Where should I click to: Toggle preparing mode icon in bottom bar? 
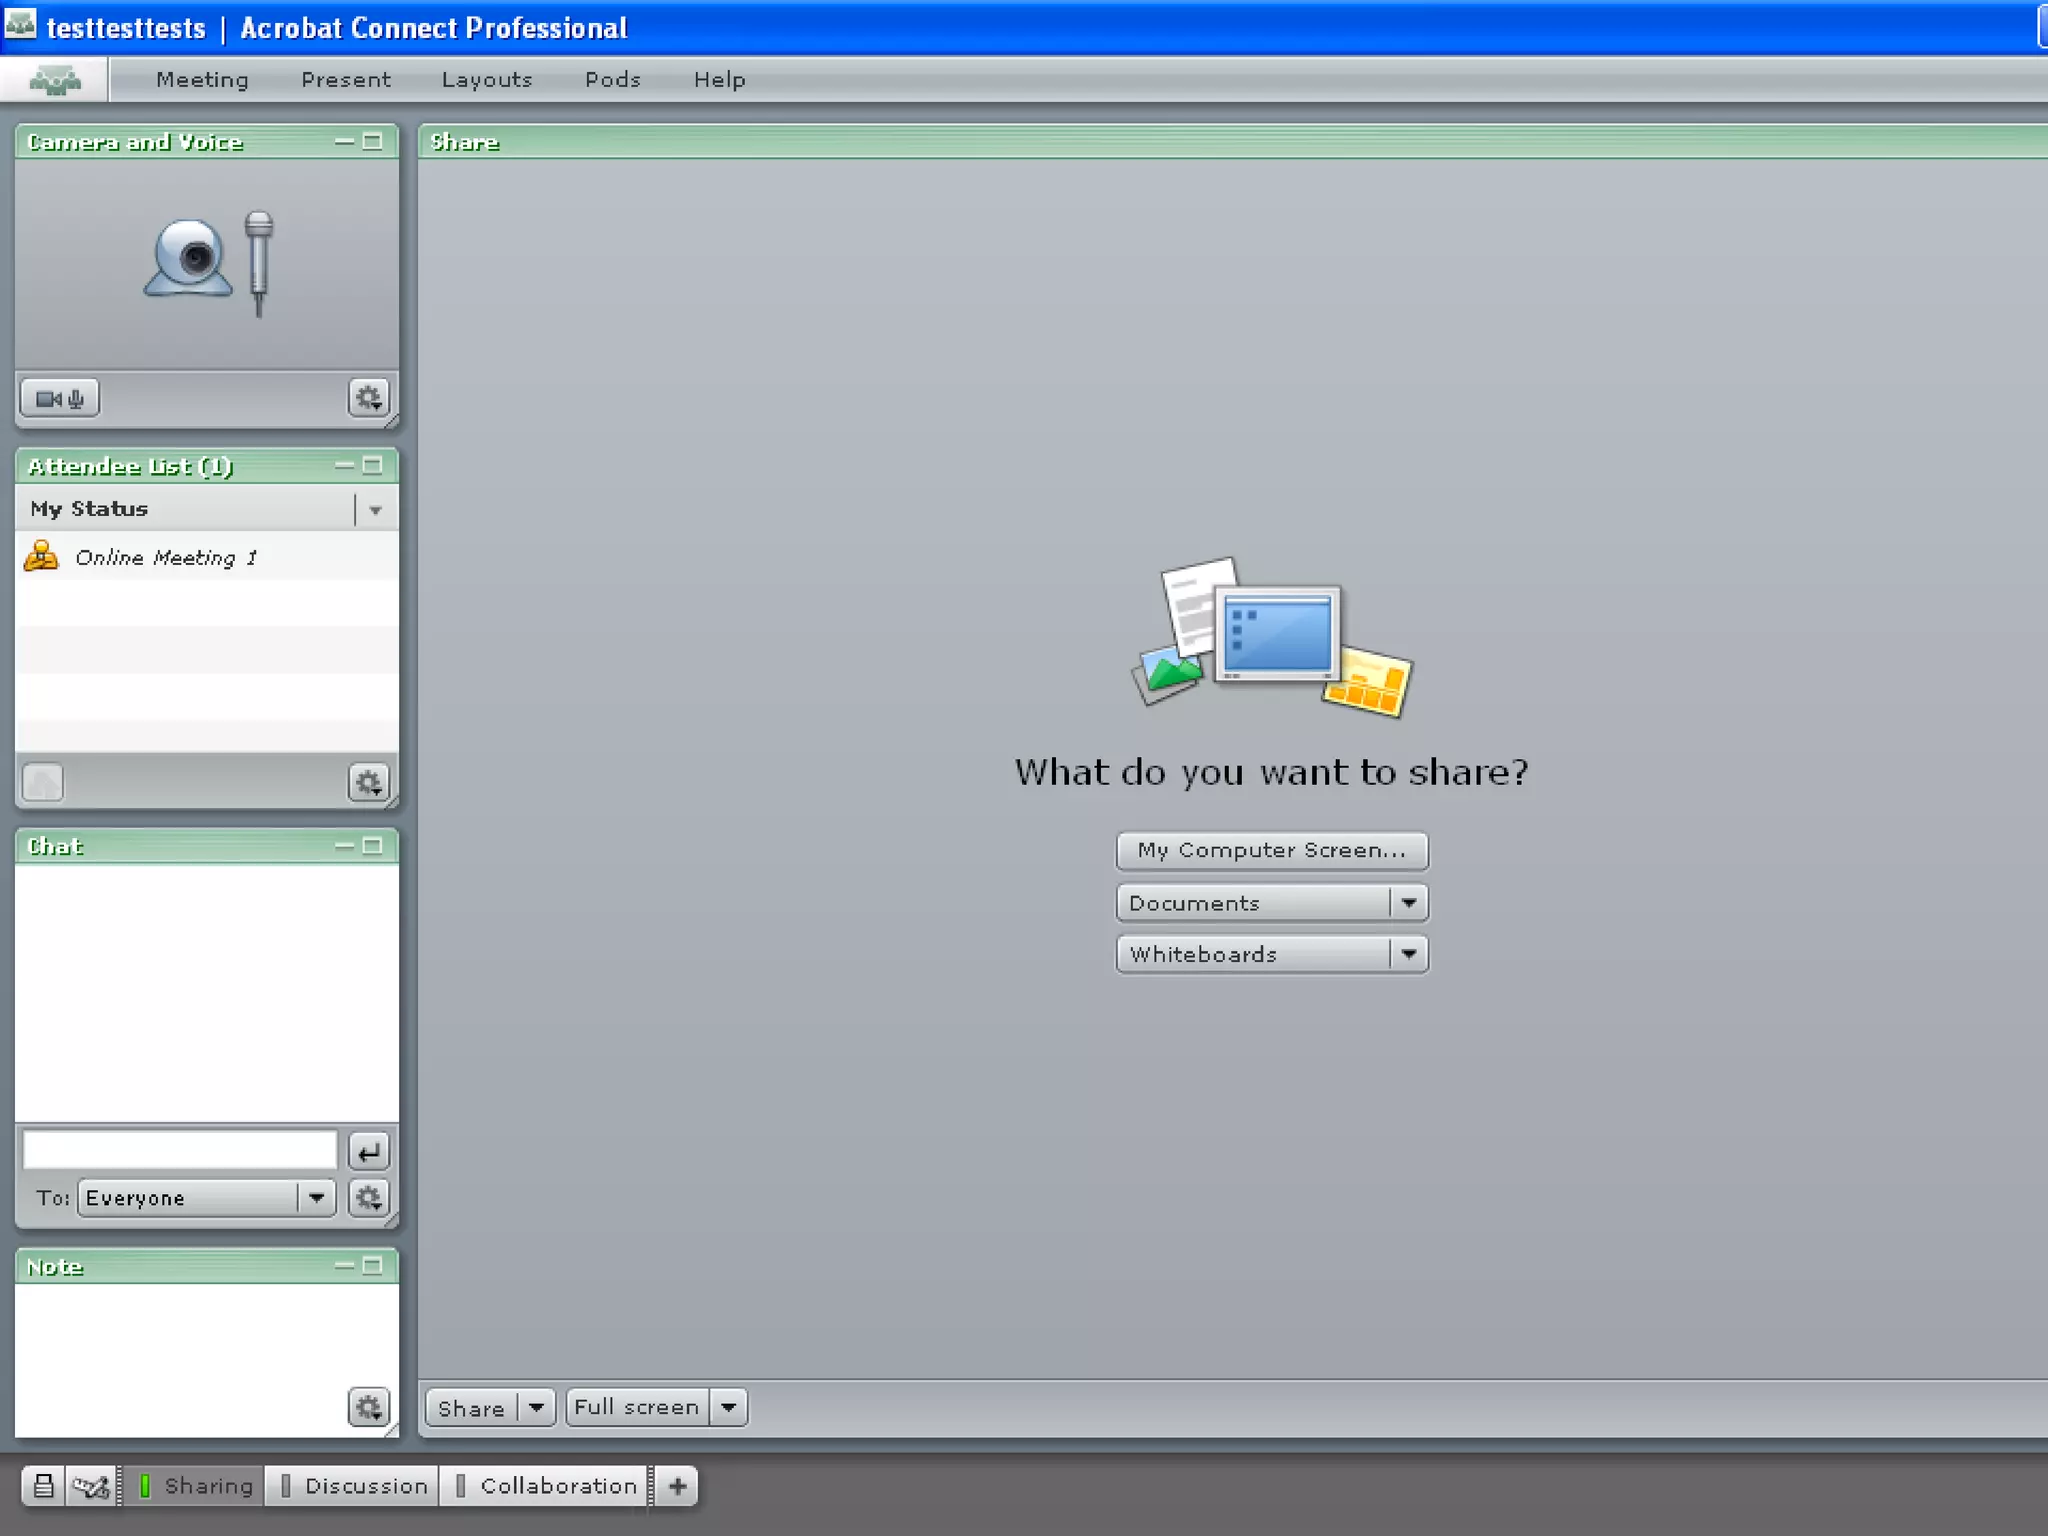click(x=91, y=1486)
